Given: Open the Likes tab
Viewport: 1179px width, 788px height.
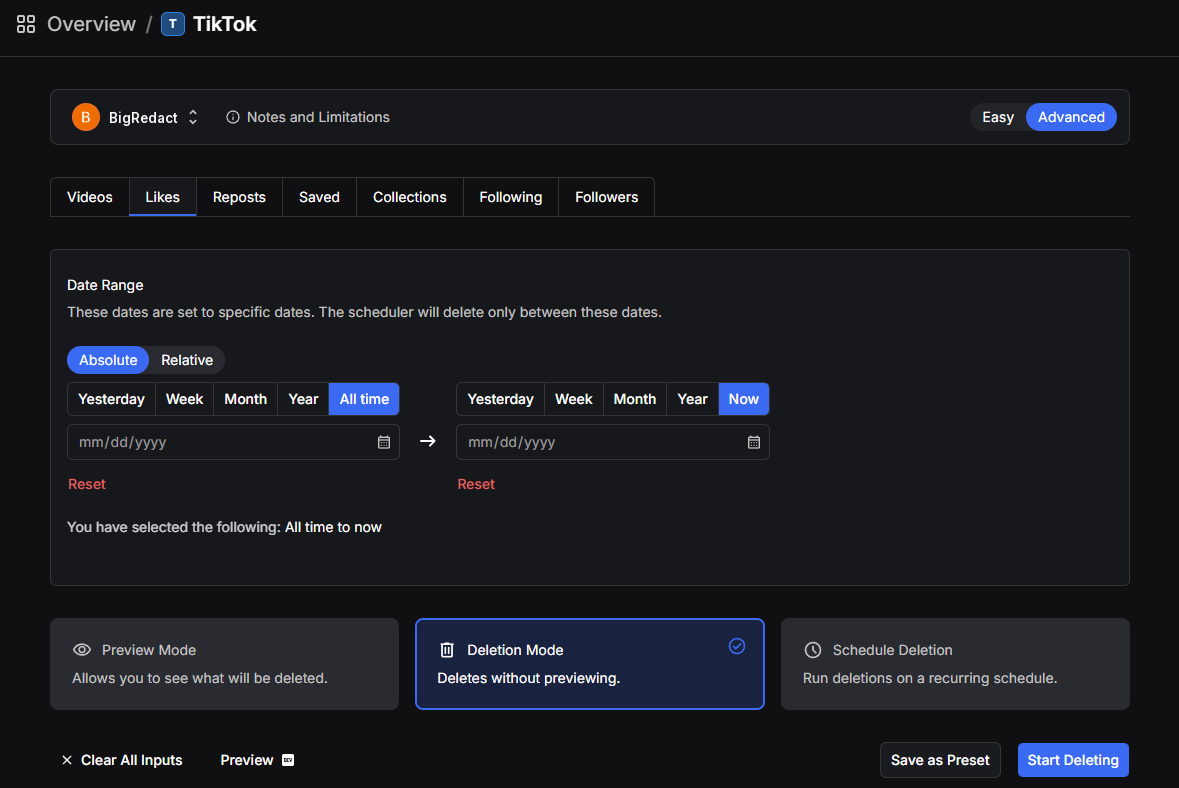Looking at the screenshot, I should pyautogui.click(x=162, y=197).
